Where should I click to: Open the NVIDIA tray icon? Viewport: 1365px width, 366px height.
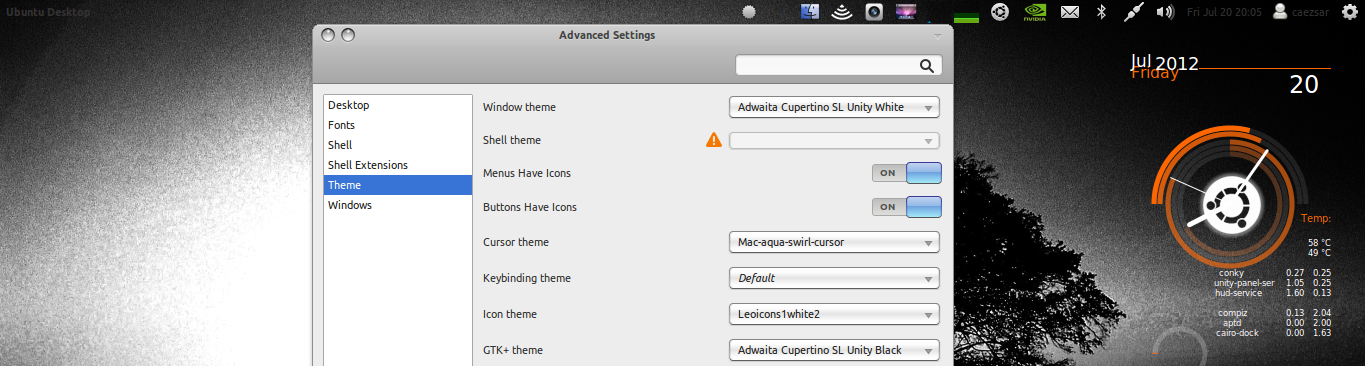[1035, 12]
